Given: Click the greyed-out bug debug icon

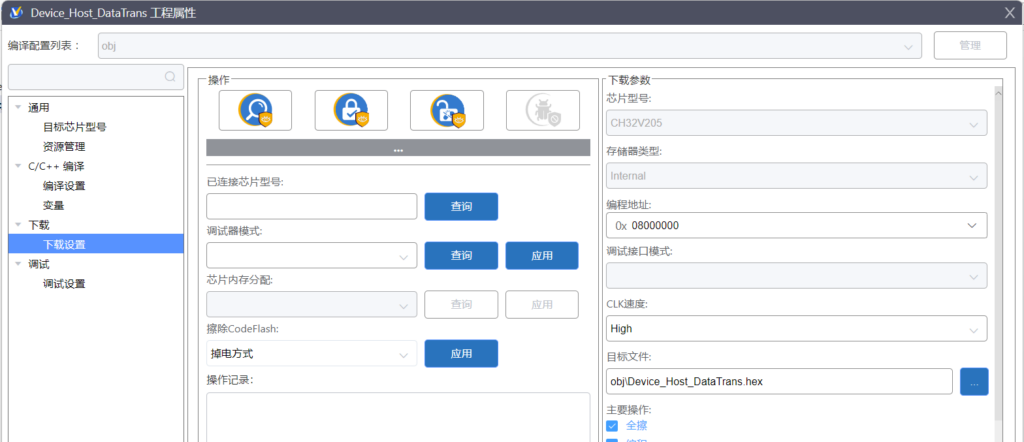Looking at the screenshot, I should point(543,110).
